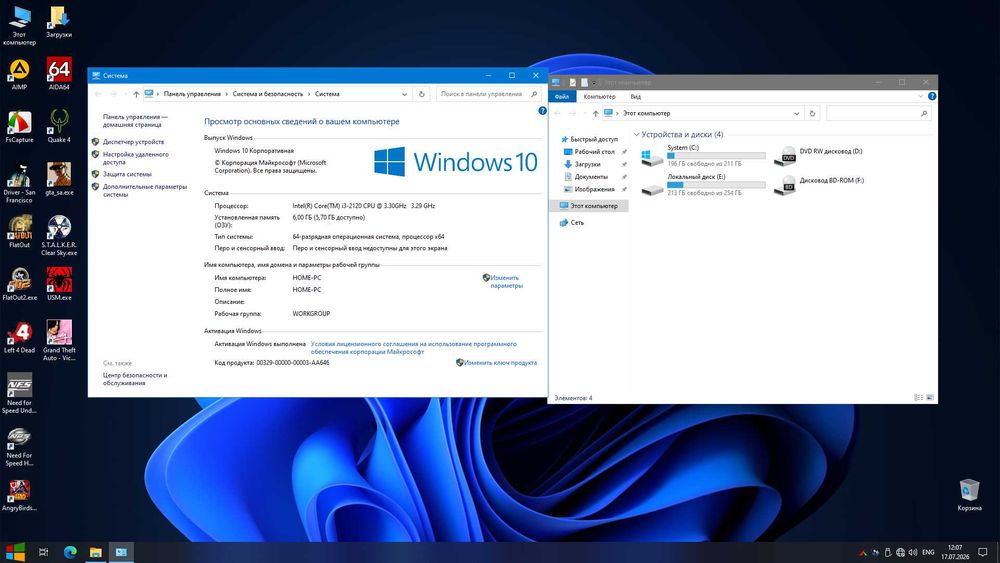Select the FsCapture desktop icon
The height and width of the screenshot is (563, 1000).
(x=19, y=126)
